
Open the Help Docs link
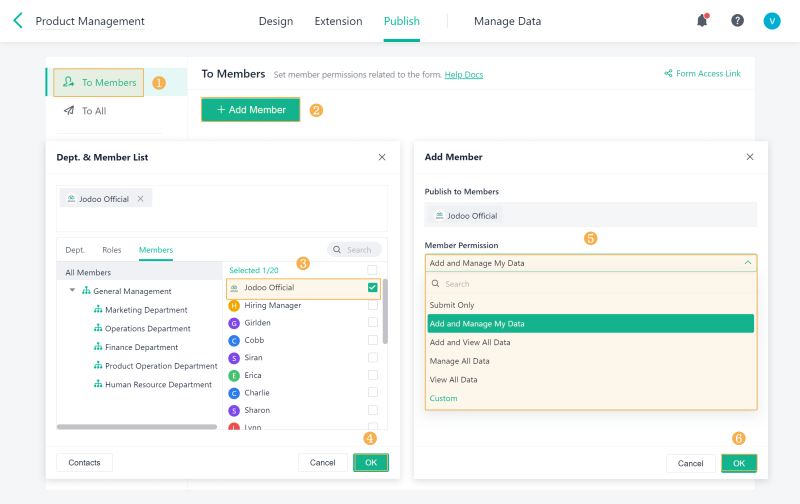pos(464,75)
